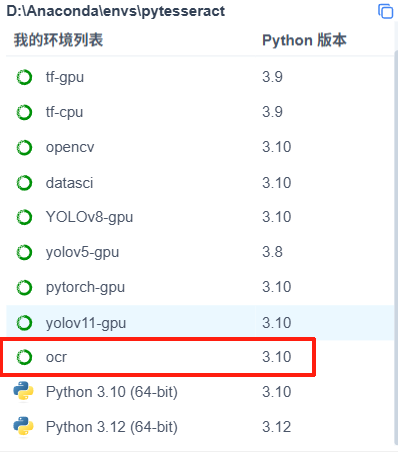This screenshot has width=398, height=452.
Task: Choose the ocr environment
Action: pos(200,357)
